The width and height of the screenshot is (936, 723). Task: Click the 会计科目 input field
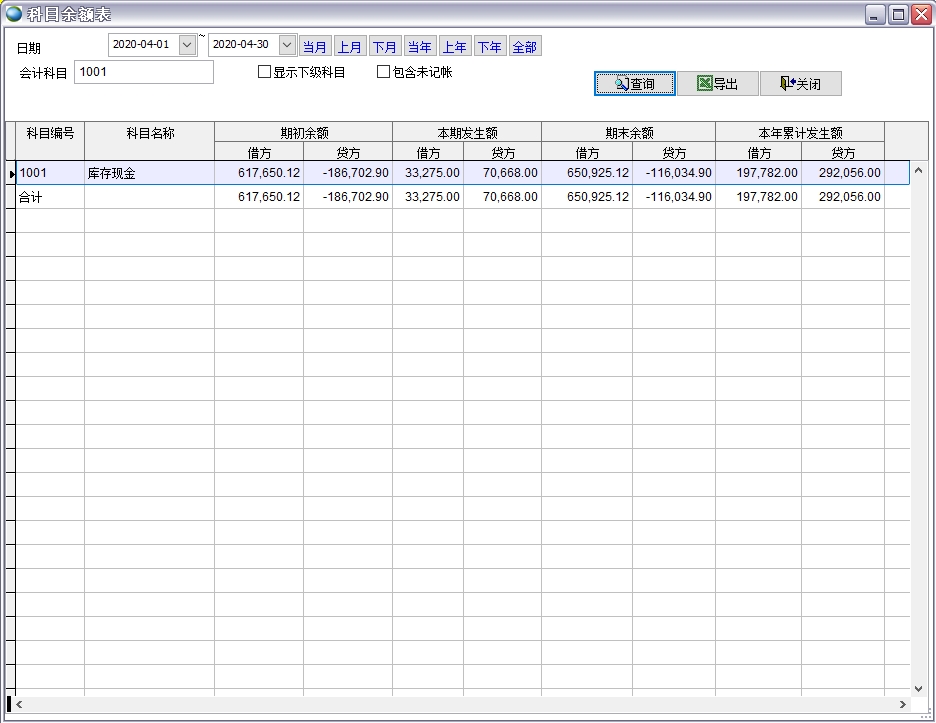144,72
